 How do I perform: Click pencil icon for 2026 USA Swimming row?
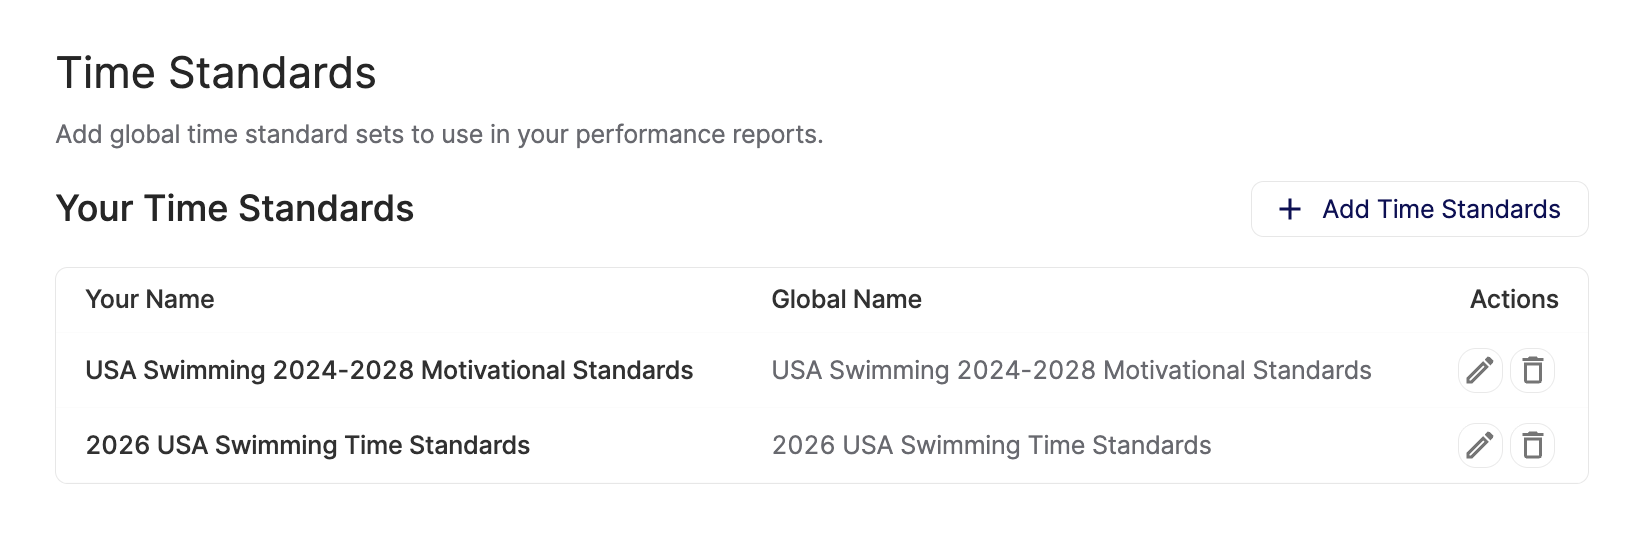coord(1480,445)
